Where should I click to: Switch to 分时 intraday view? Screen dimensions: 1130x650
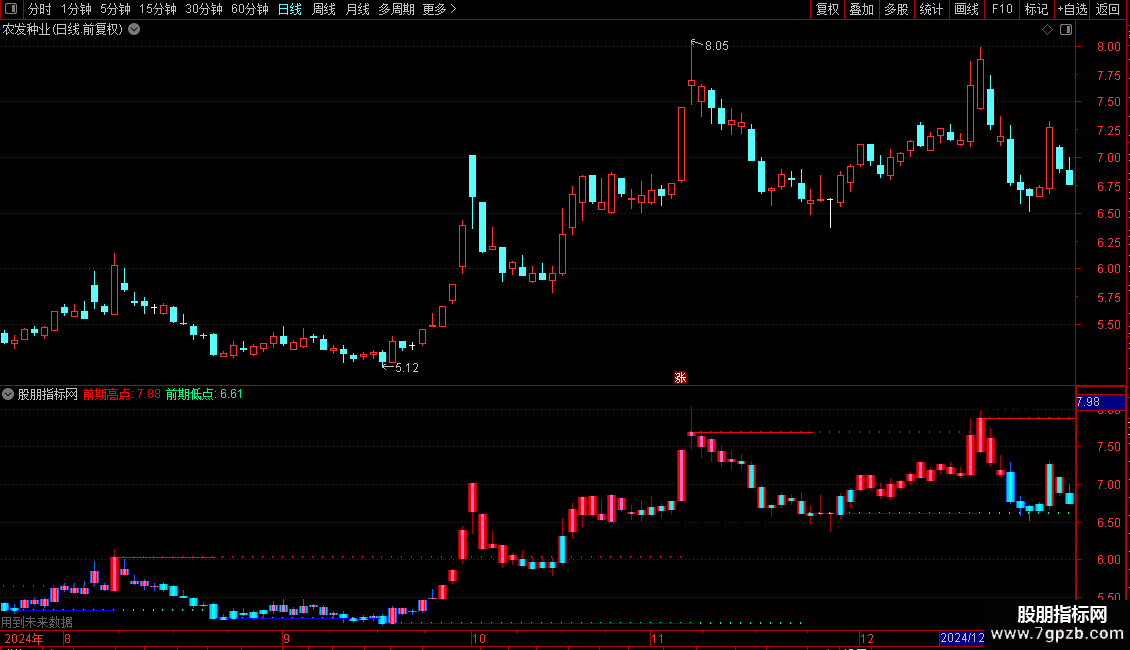(39, 9)
